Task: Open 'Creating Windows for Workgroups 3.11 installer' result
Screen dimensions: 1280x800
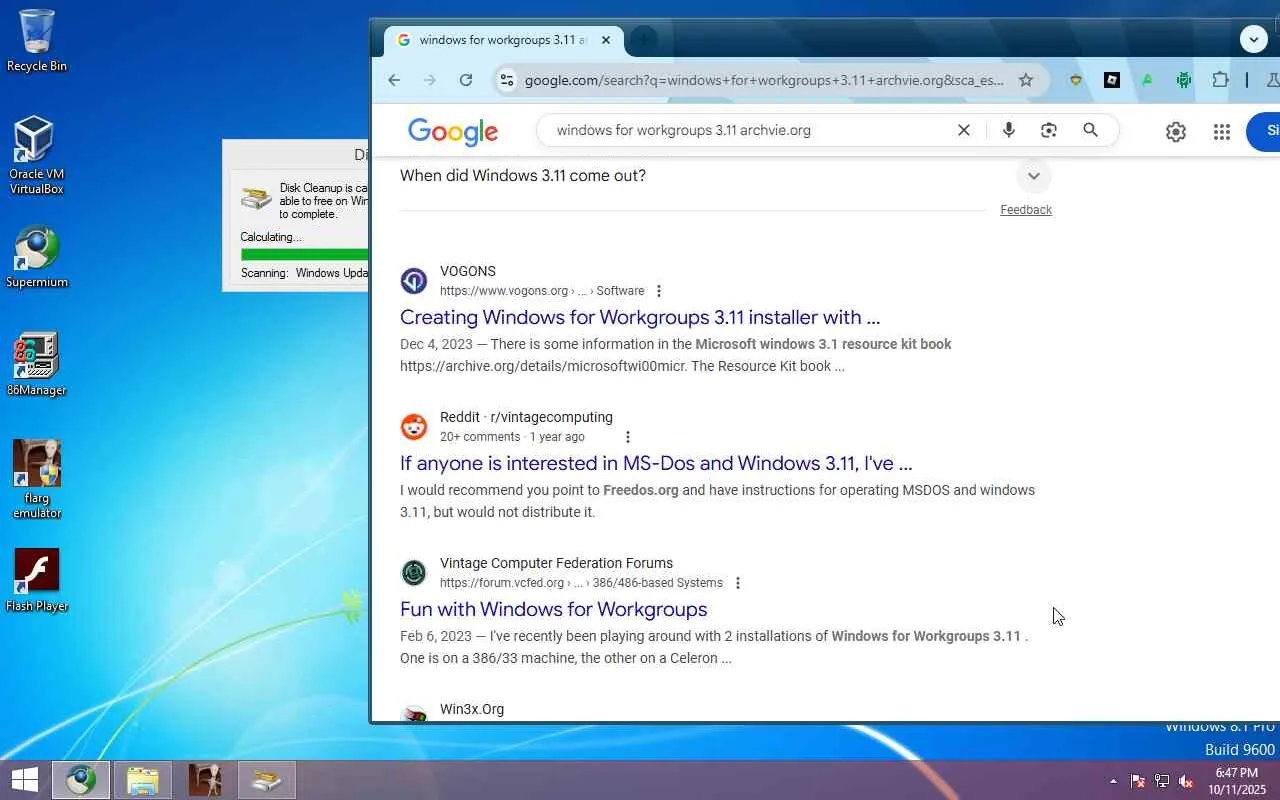Action: pyautogui.click(x=640, y=317)
